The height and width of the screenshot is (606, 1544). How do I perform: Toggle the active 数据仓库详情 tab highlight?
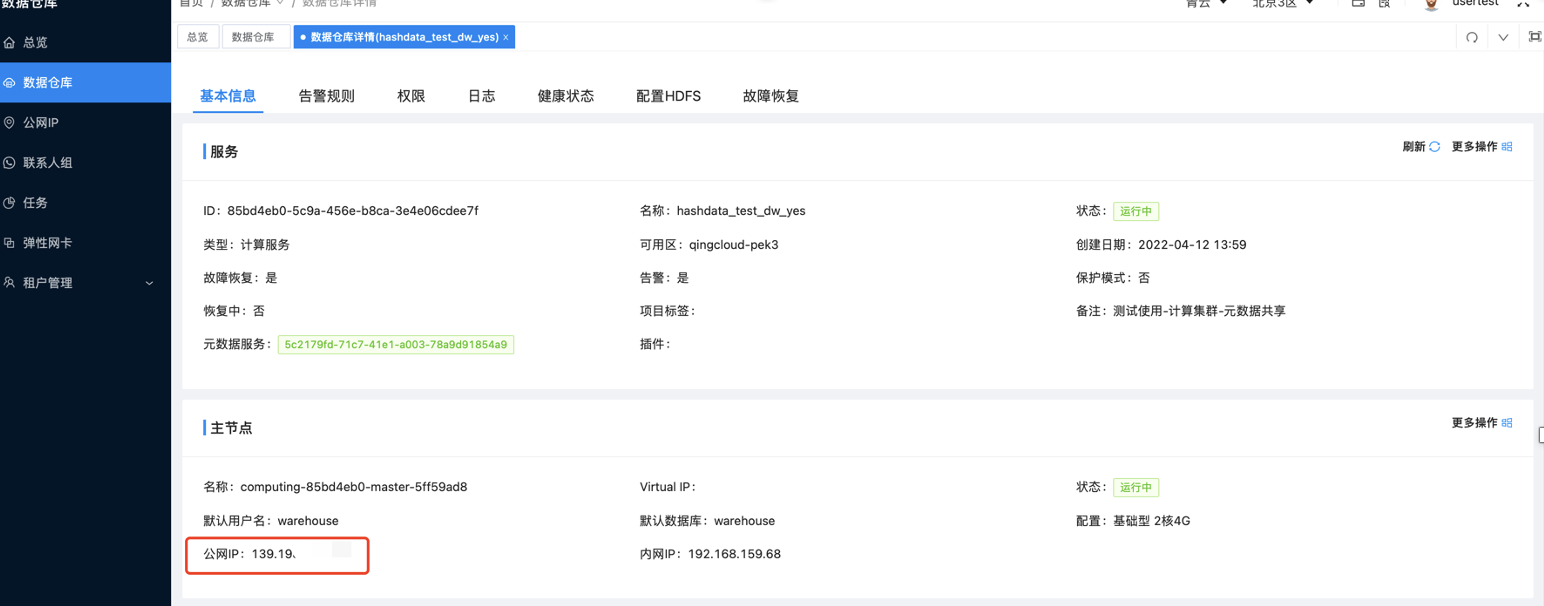397,36
